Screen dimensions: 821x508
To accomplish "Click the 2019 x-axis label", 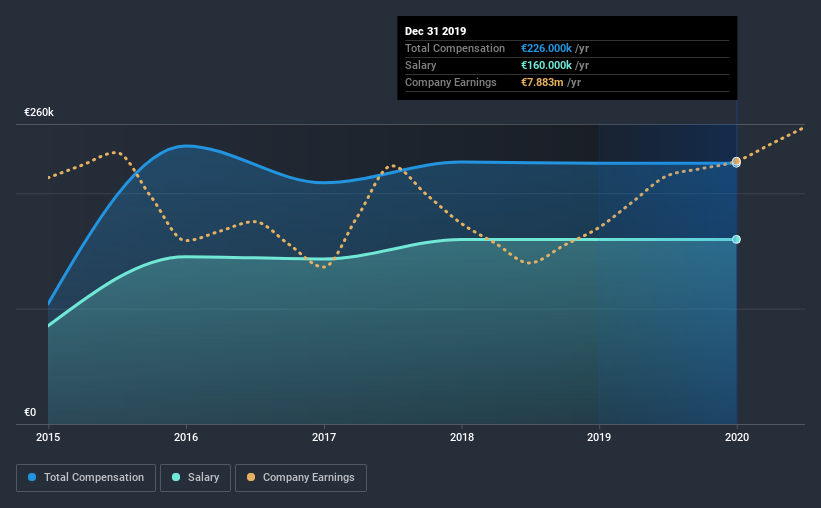I will (598, 437).
